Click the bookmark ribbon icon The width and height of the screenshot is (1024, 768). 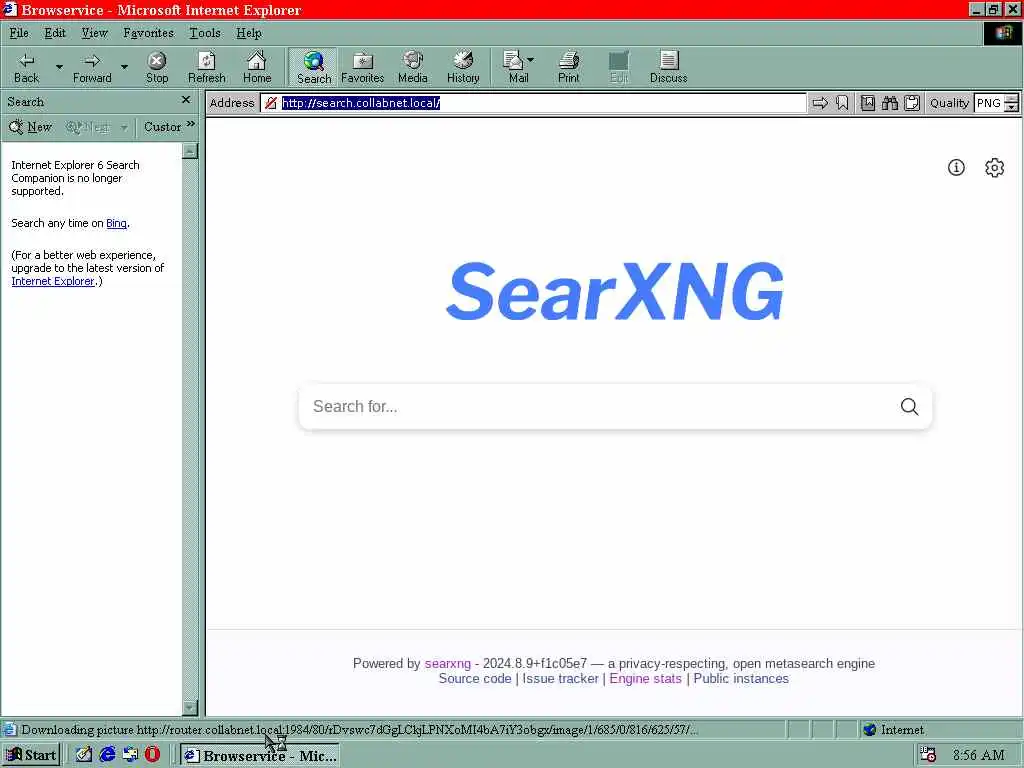842,103
